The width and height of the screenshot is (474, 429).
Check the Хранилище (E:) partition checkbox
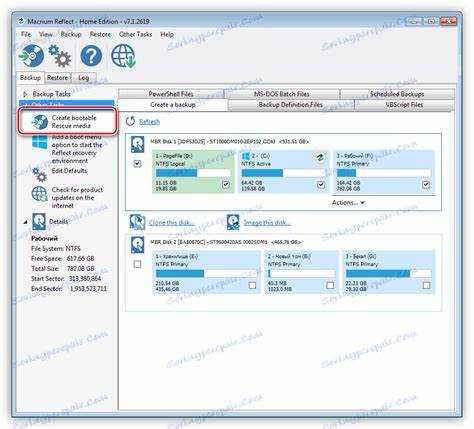(252, 285)
